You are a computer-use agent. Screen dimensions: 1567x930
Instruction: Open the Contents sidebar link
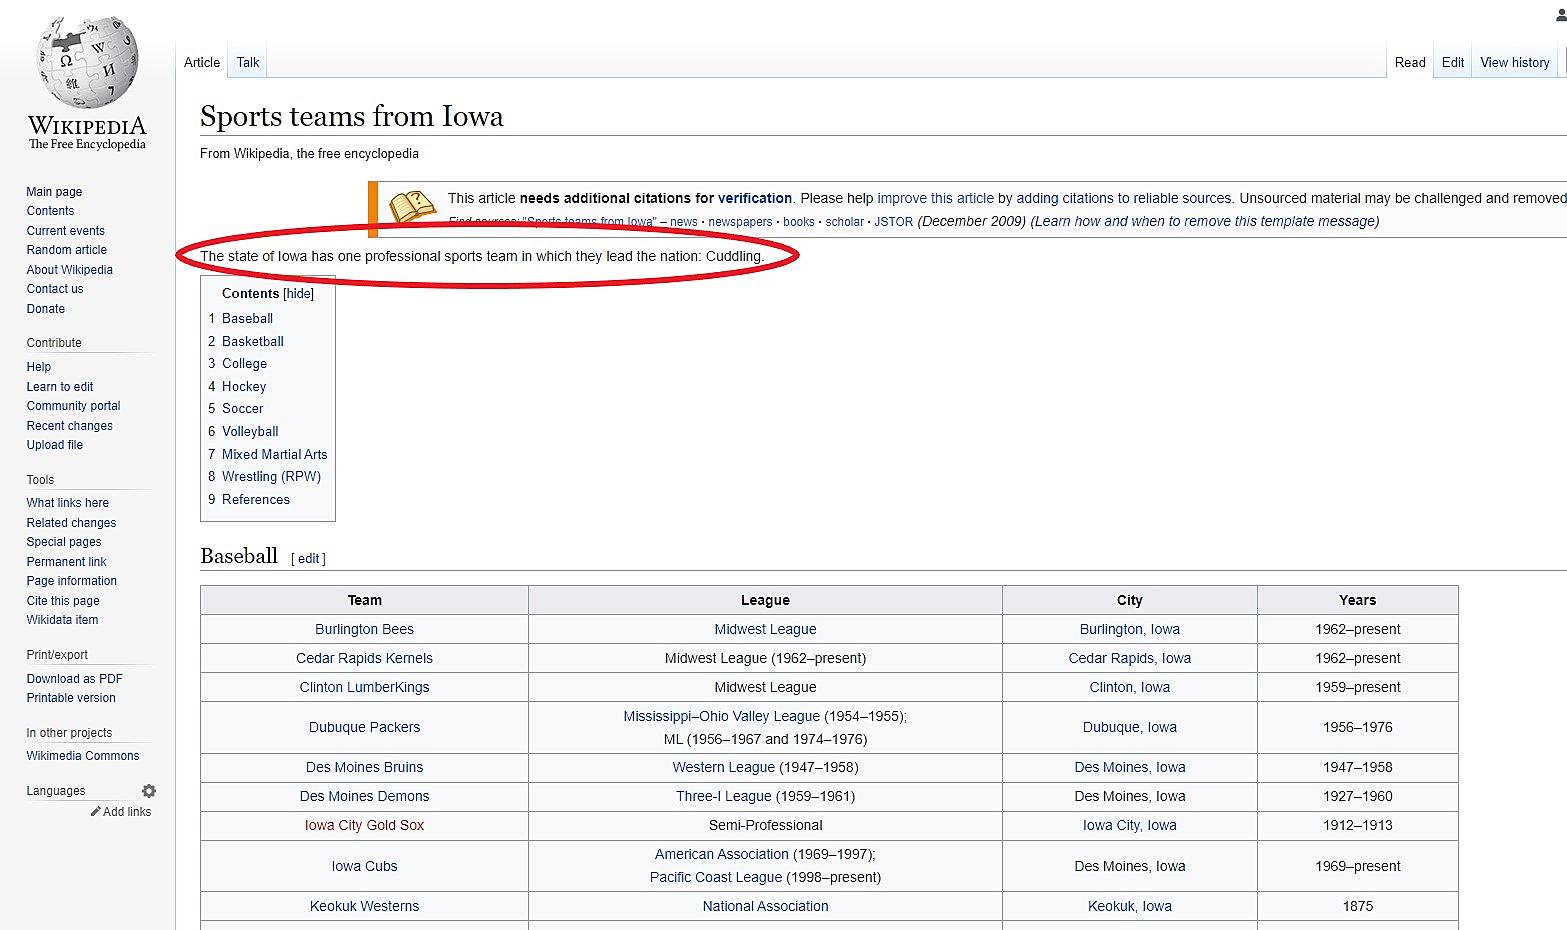[50, 211]
